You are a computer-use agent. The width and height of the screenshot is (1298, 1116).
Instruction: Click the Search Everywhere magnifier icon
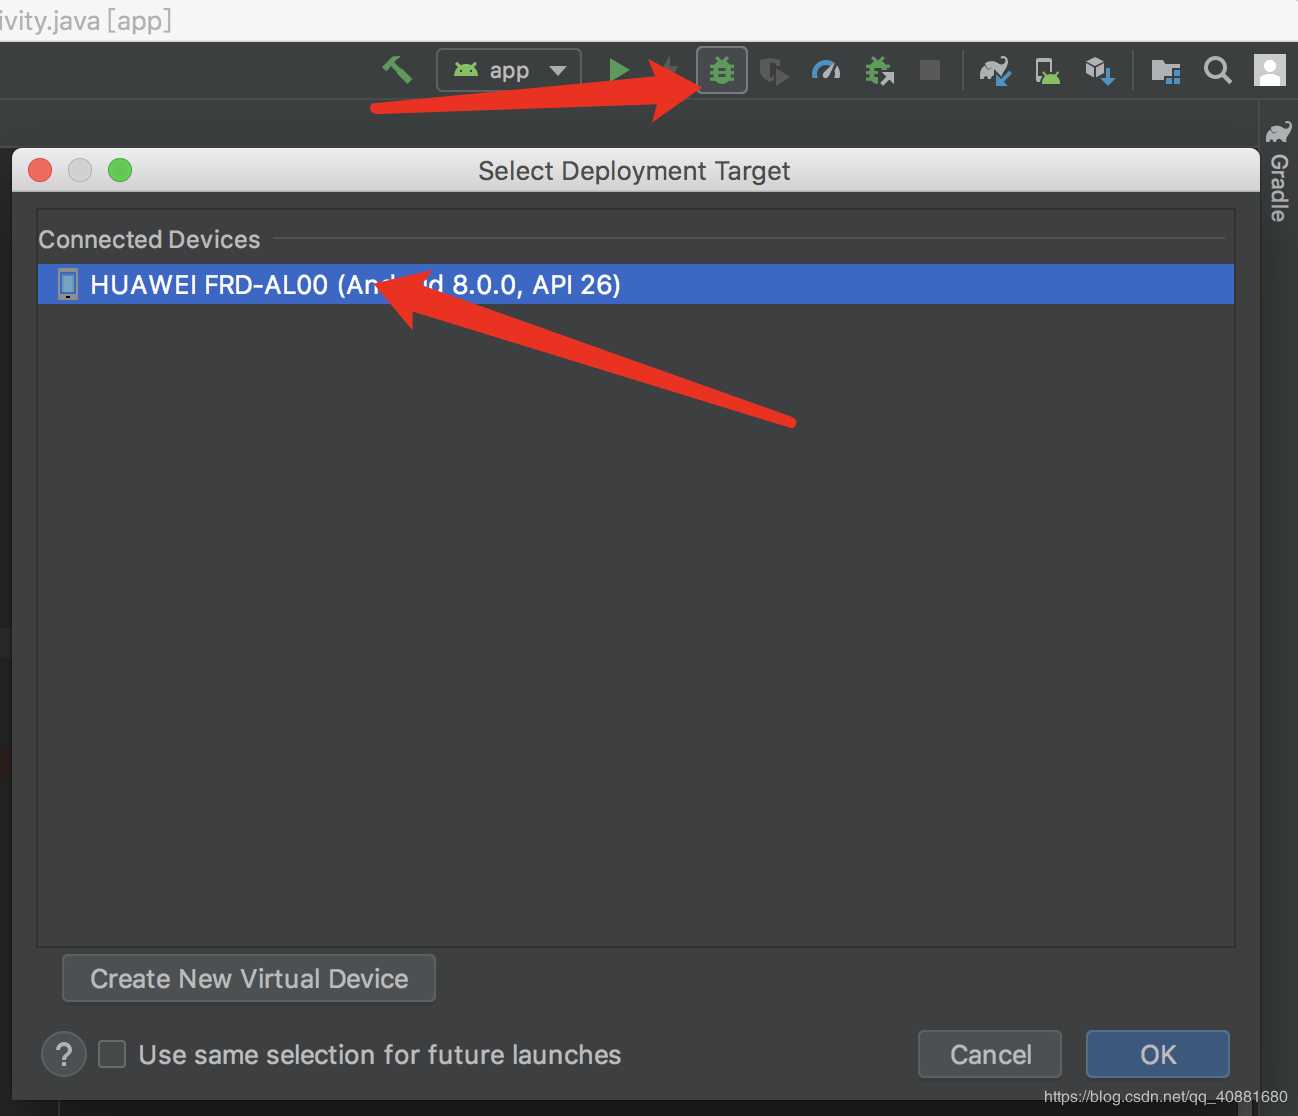tap(1218, 70)
